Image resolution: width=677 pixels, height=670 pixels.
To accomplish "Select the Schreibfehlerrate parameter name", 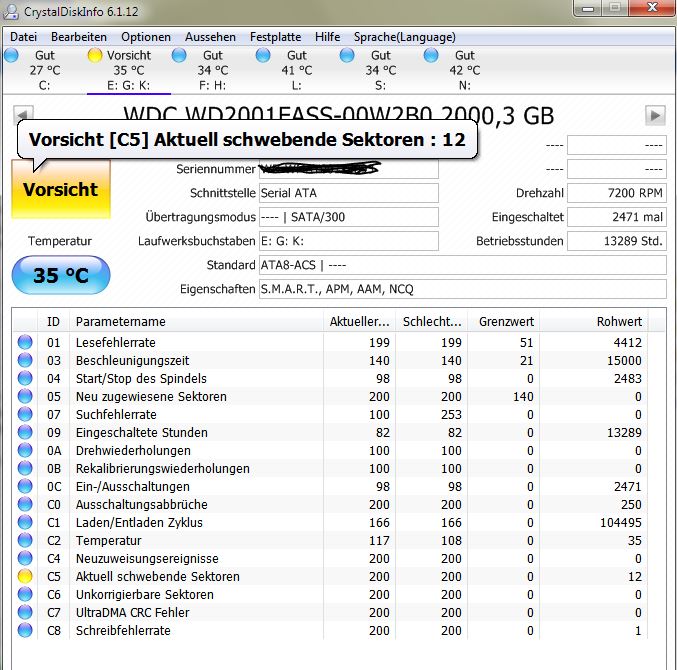I will click(123, 630).
